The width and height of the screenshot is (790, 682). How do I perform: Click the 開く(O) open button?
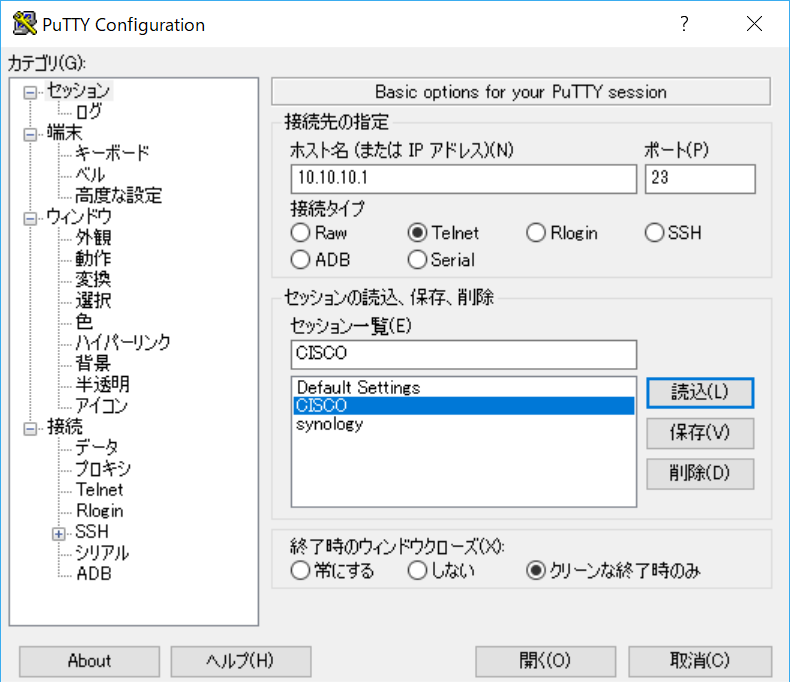pos(545,661)
